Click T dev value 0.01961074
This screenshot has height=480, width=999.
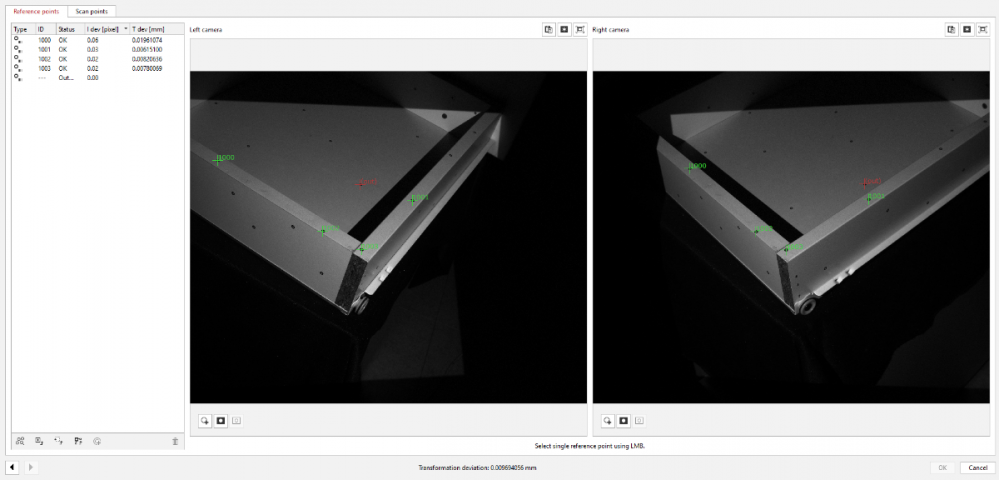(x=147, y=40)
